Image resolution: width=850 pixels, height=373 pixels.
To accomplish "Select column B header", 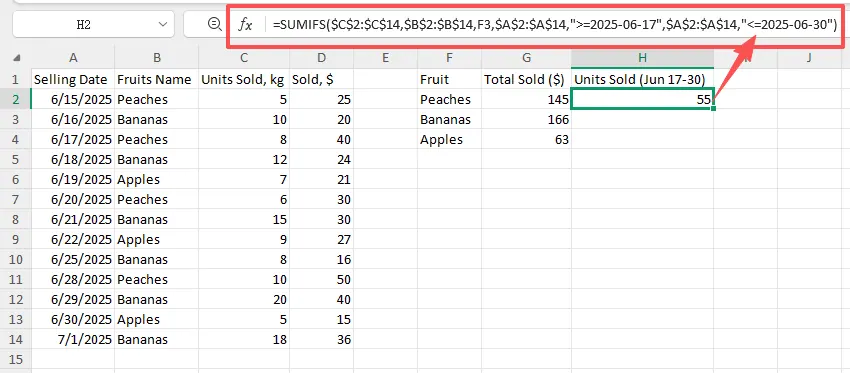I will pos(157,57).
